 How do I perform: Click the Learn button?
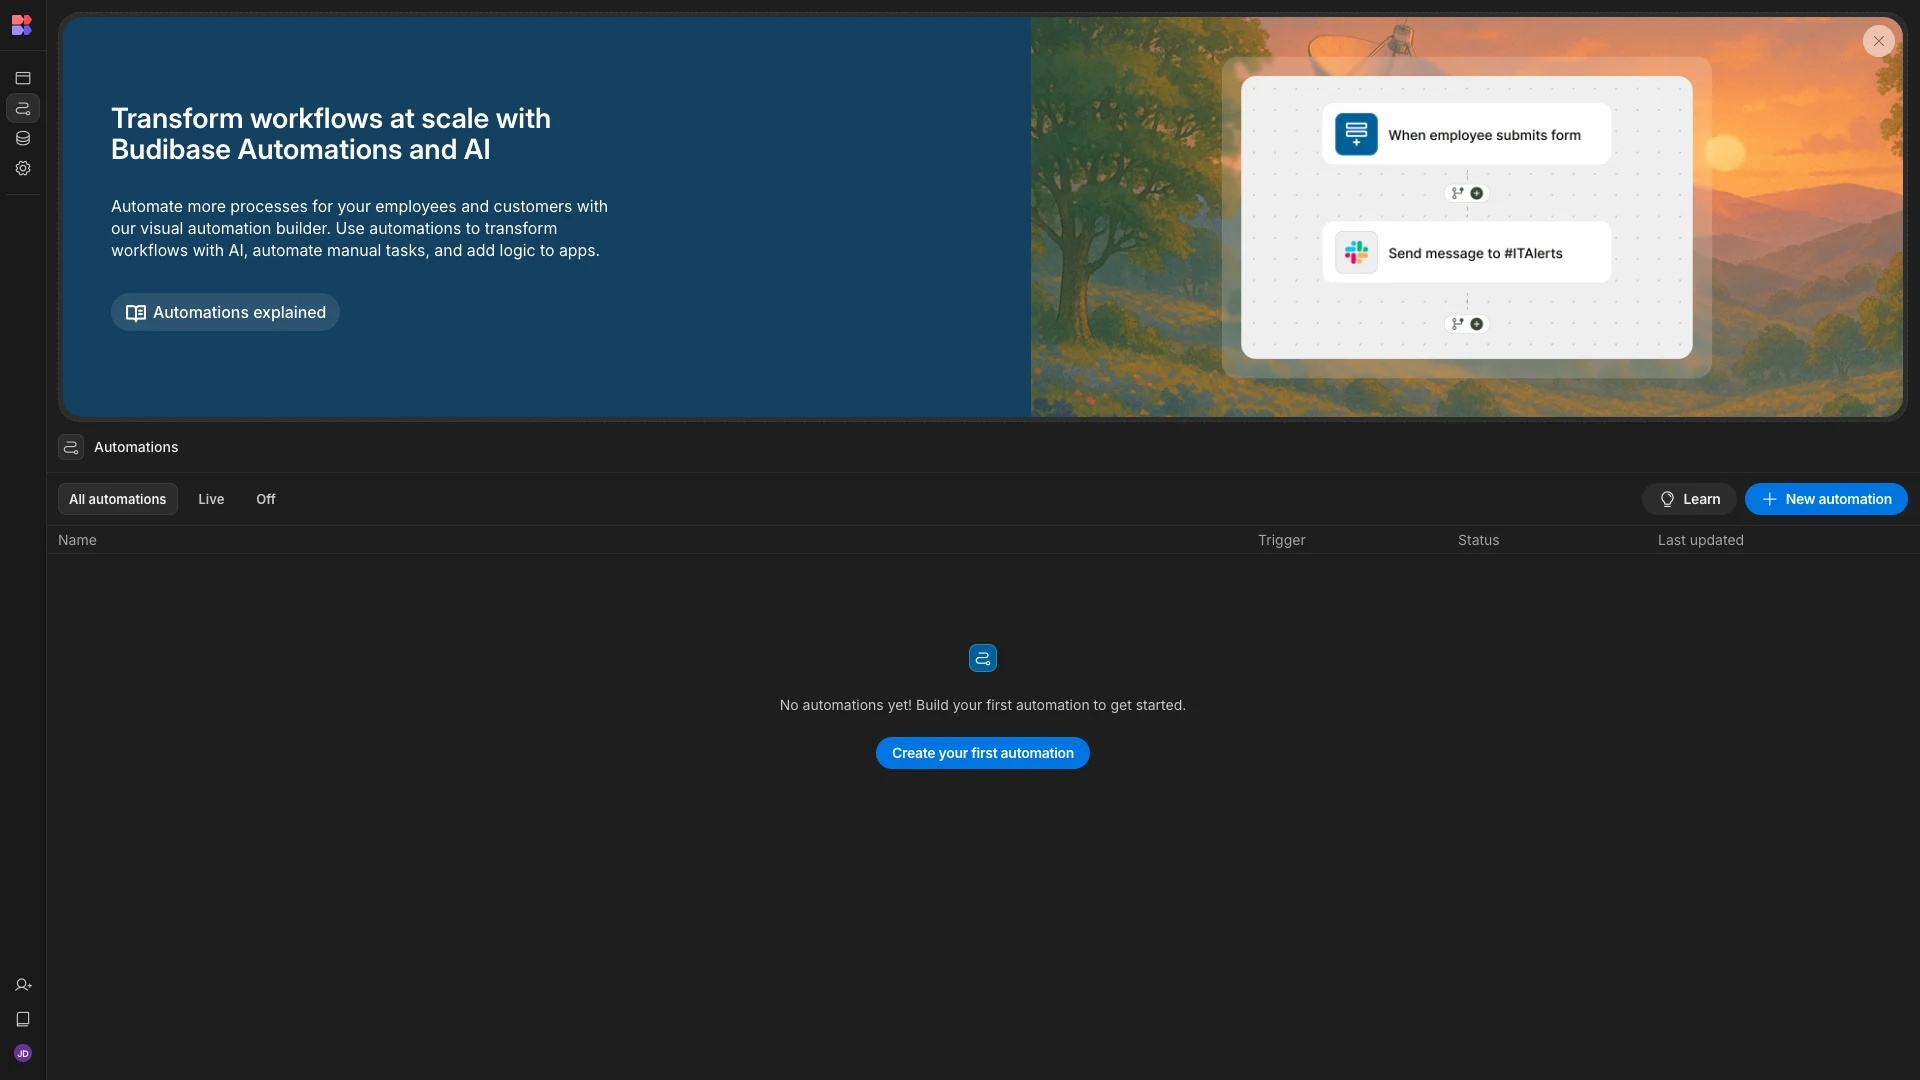[x=1689, y=499]
